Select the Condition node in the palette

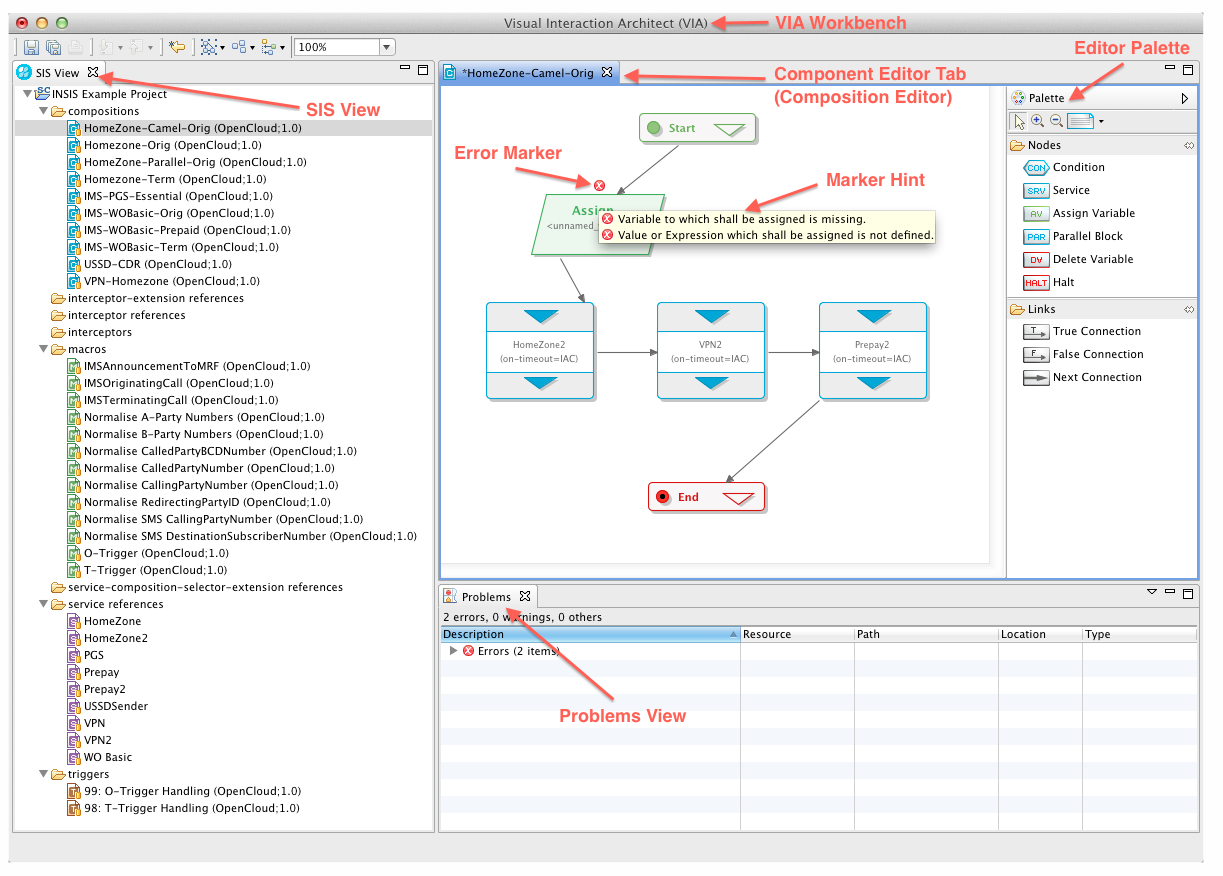[1077, 168]
